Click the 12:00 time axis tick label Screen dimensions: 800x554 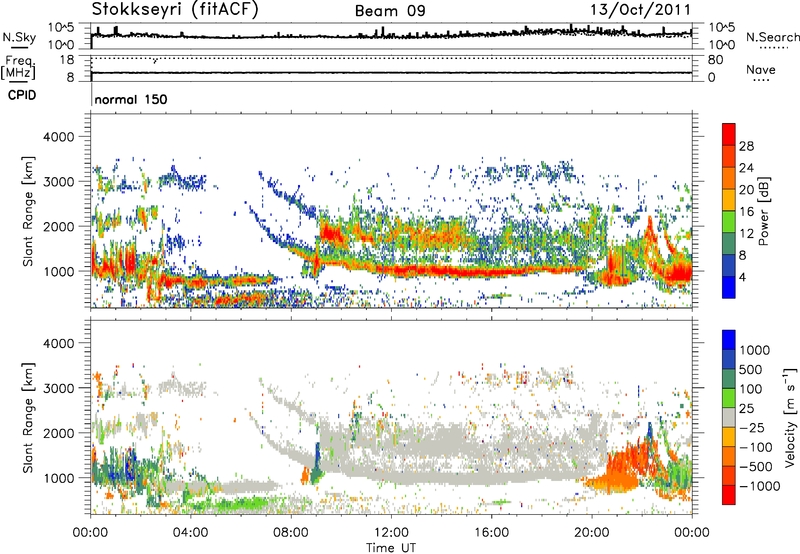pos(391,533)
